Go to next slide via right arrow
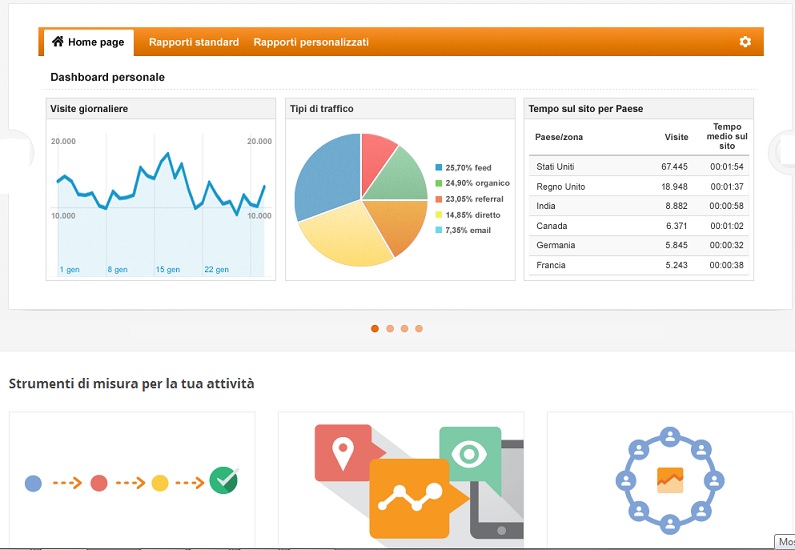795x550 pixels. [x=782, y=151]
